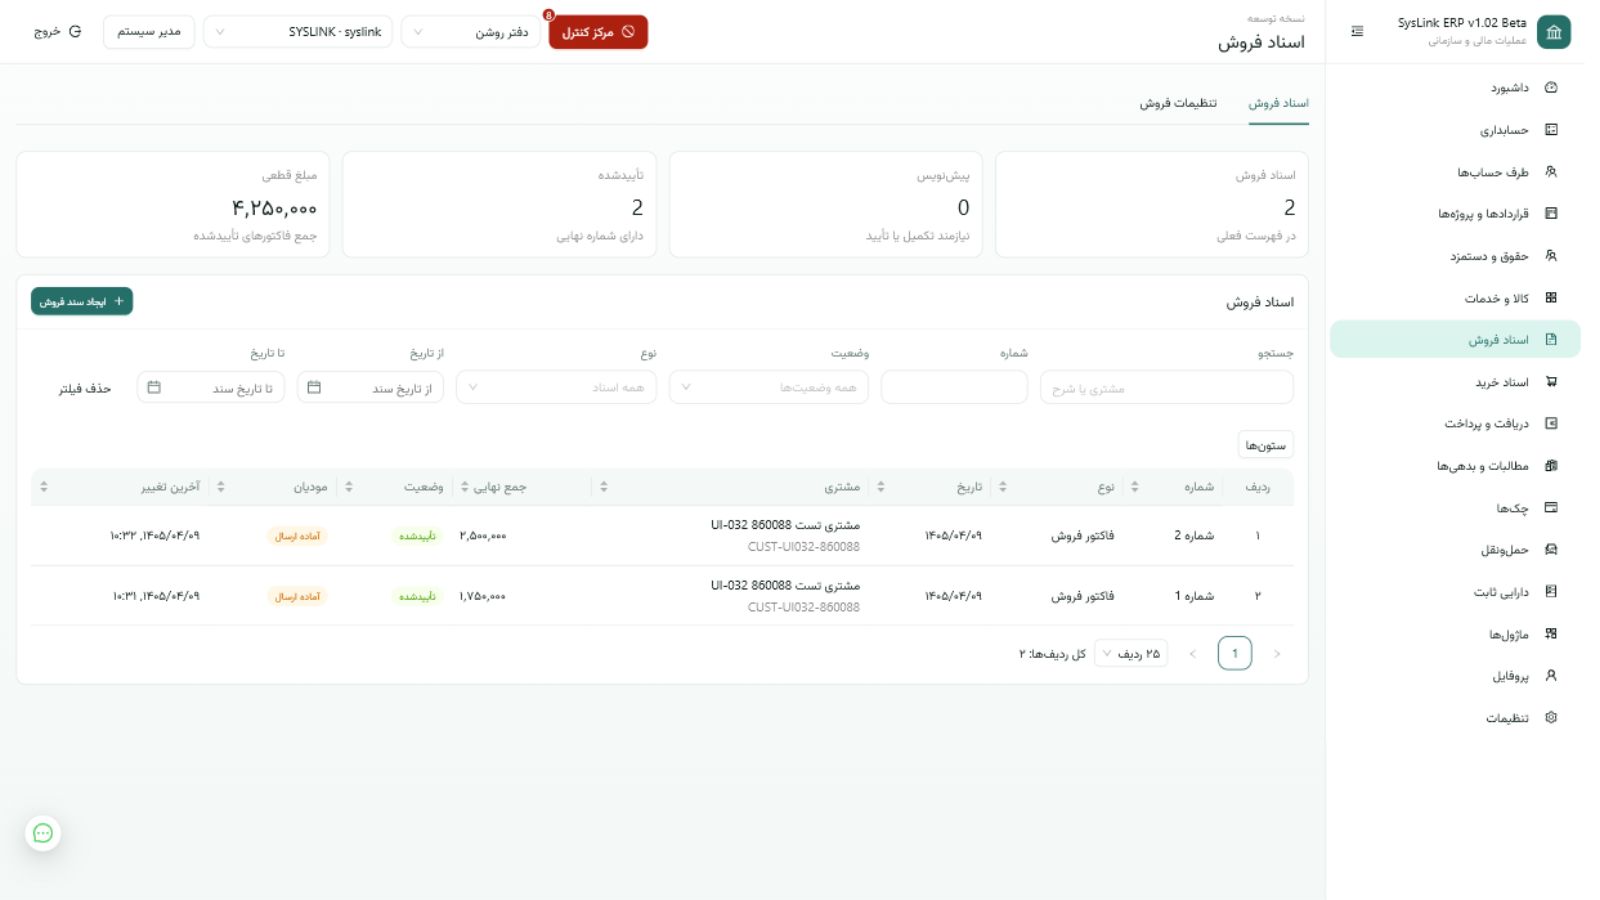Open دریافت و پرداخت sidebar entry
The image size is (1600, 900).
click(1455, 424)
